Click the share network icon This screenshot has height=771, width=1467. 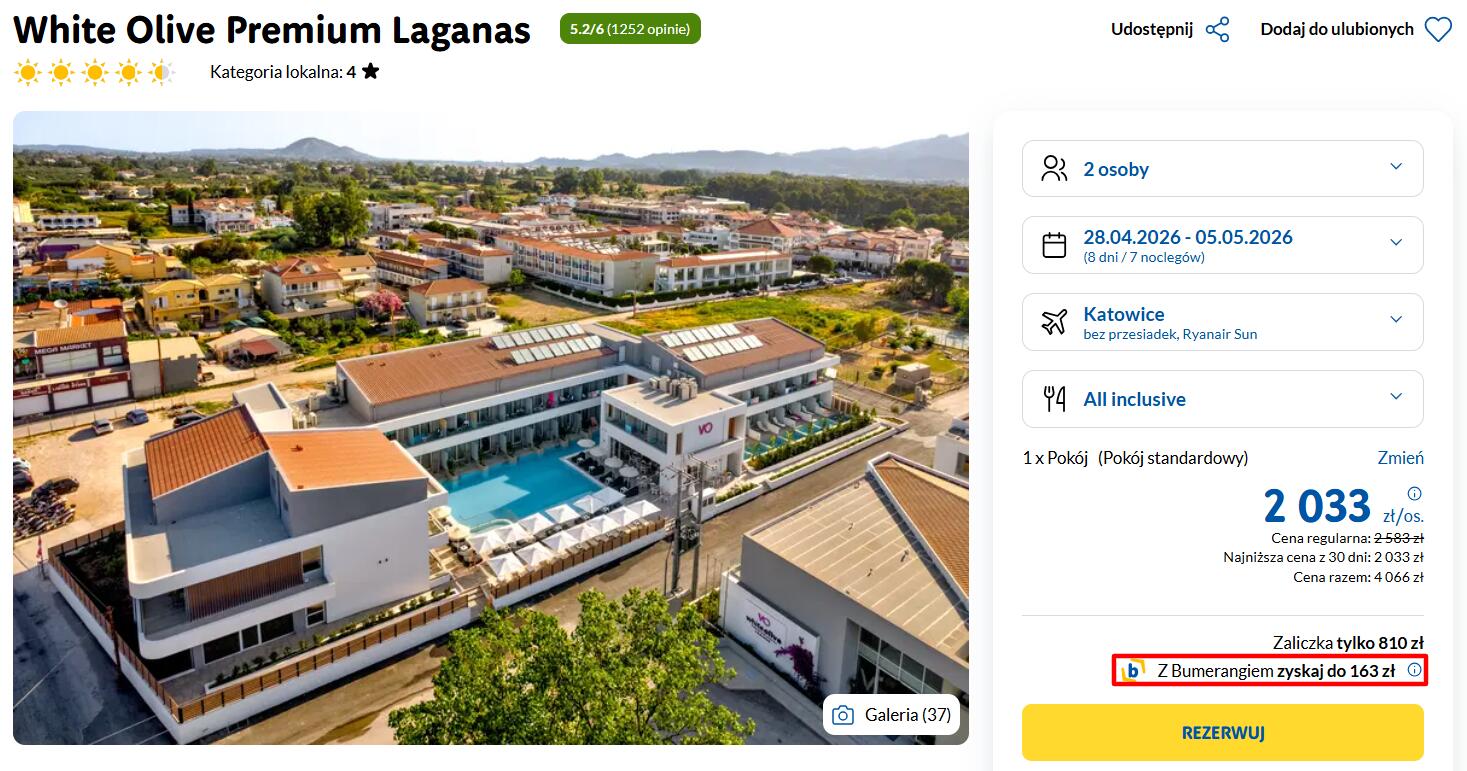click(1217, 30)
